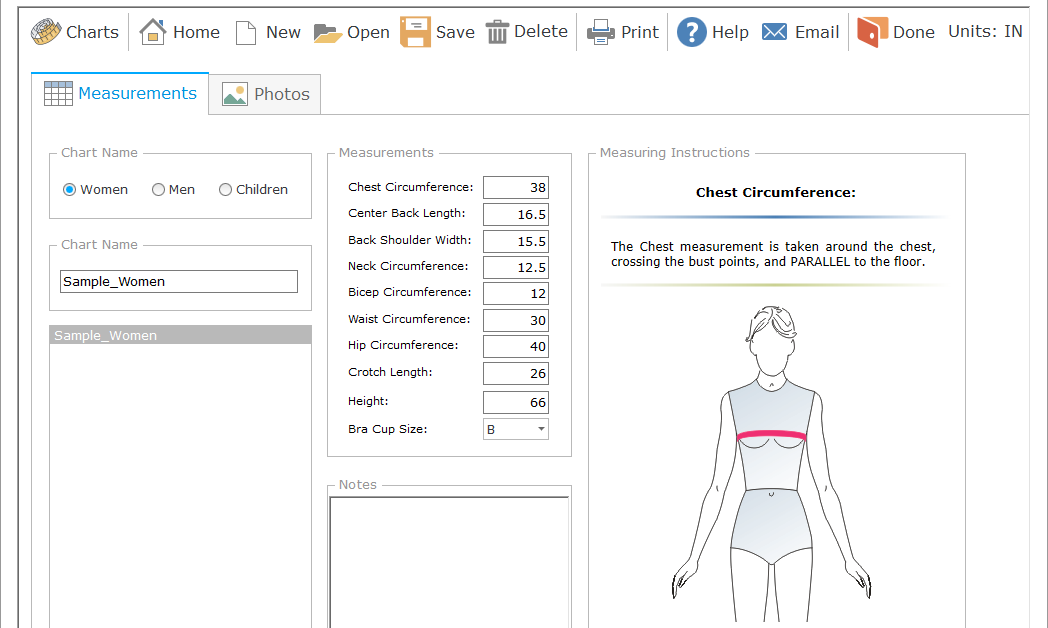Go to Home using the house icon
The height and width of the screenshot is (628, 1048).
[153, 32]
